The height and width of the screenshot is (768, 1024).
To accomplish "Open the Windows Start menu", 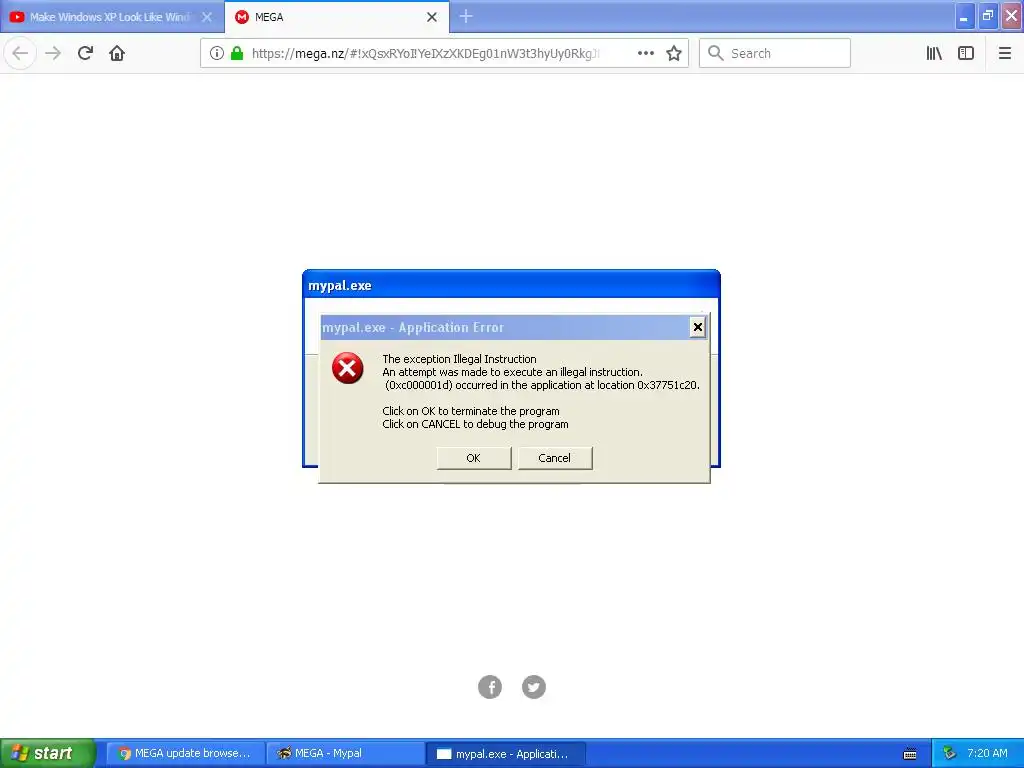I will [x=48, y=753].
